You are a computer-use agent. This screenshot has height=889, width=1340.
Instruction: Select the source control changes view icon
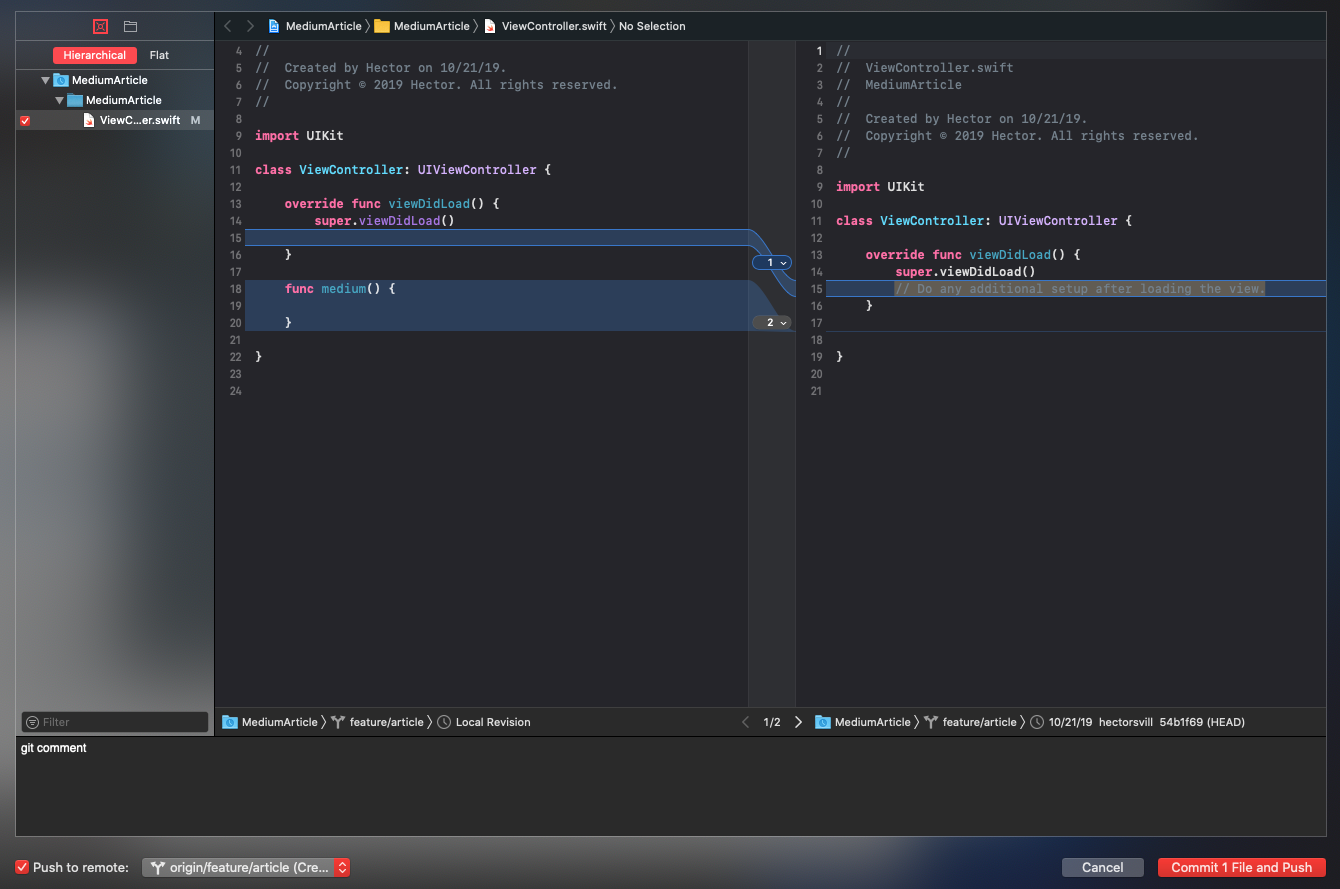tap(100, 26)
